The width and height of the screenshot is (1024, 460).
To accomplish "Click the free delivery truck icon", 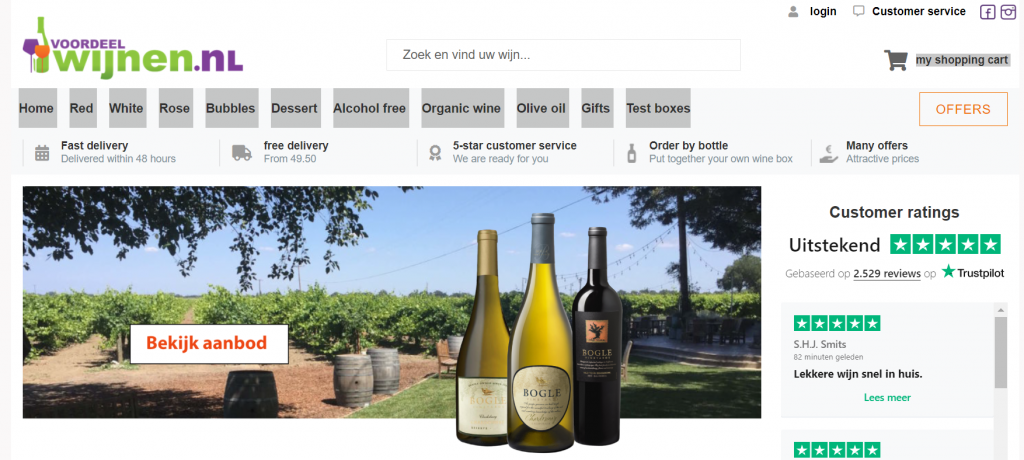I will click(242, 153).
